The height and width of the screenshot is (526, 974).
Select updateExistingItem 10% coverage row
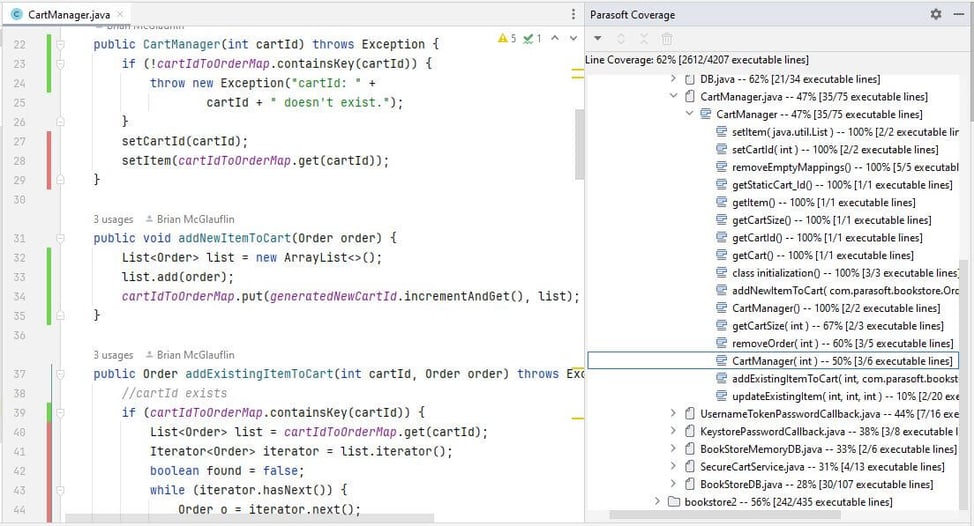(x=837, y=396)
